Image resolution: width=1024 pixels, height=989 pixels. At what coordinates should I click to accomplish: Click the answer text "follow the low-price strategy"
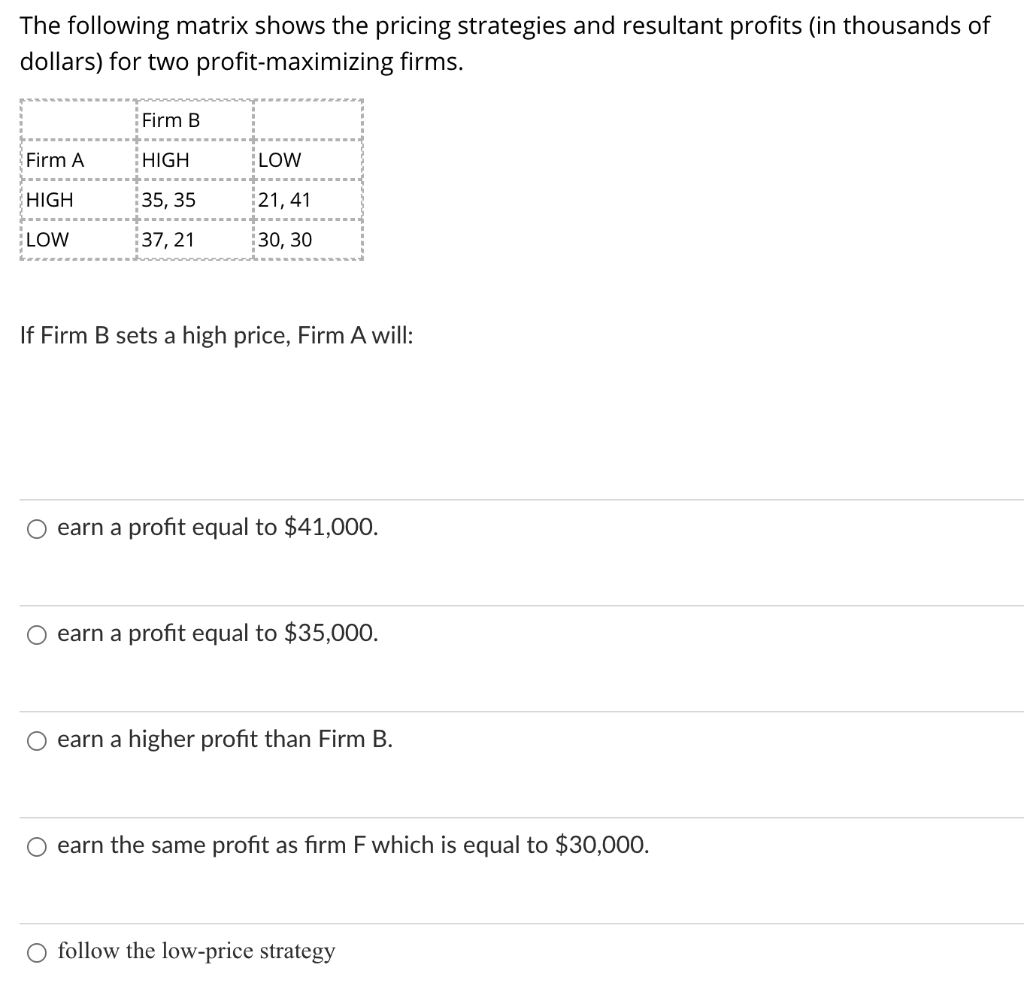pyautogui.click(x=195, y=951)
